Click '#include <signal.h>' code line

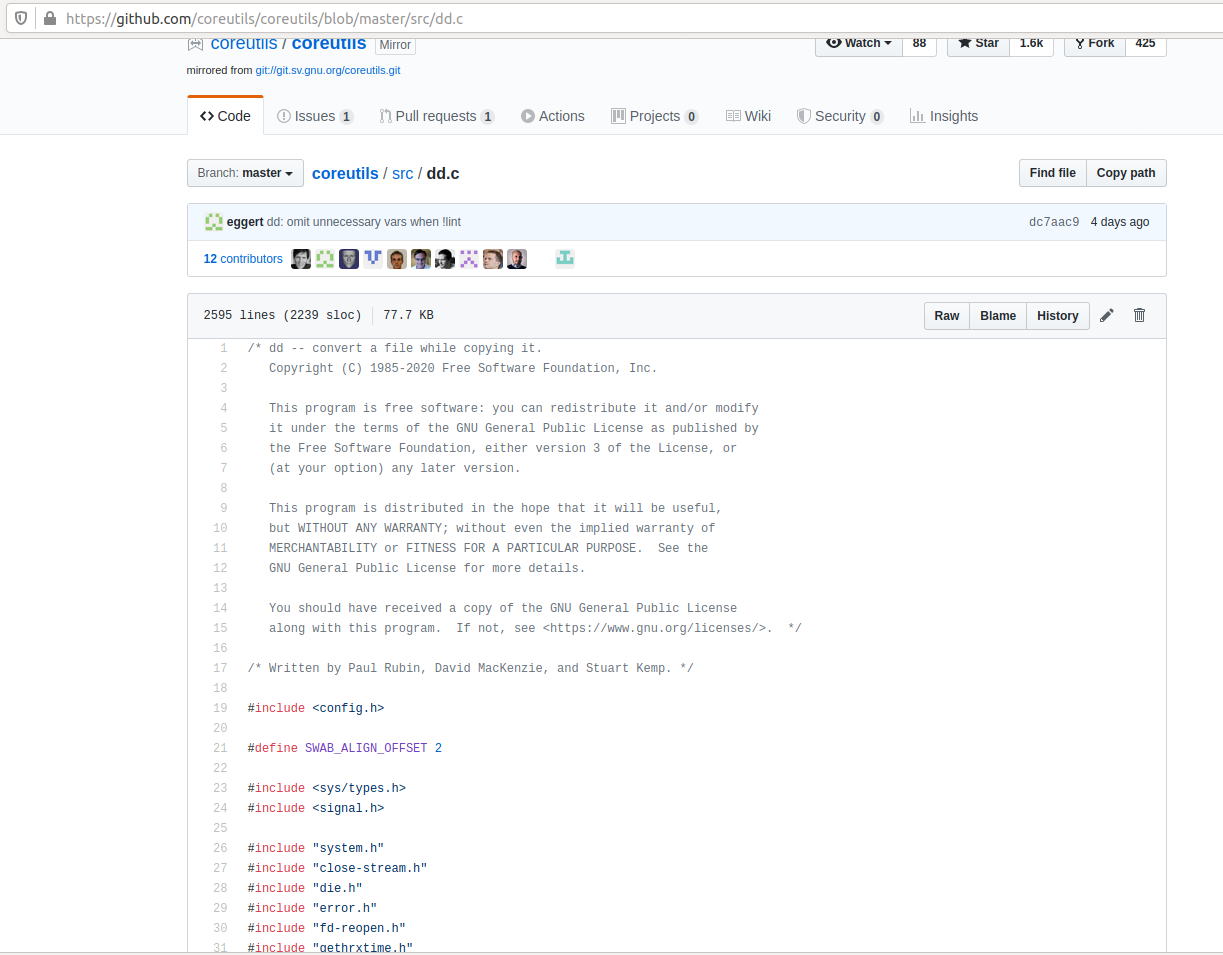pyautogui.click(x=316, y=808)
